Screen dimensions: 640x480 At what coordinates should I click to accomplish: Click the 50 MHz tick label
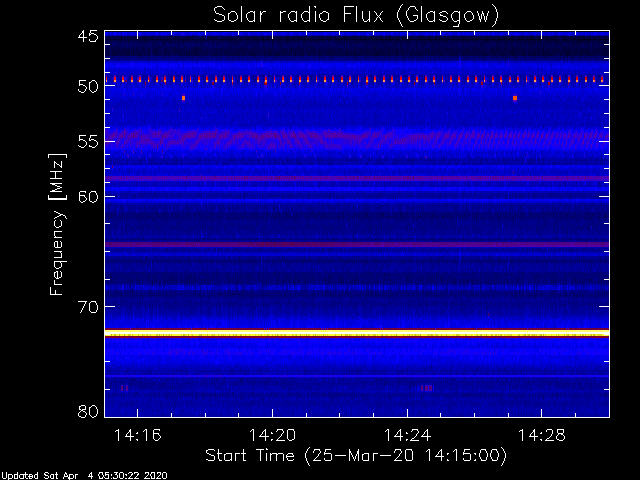pos(88,87)
